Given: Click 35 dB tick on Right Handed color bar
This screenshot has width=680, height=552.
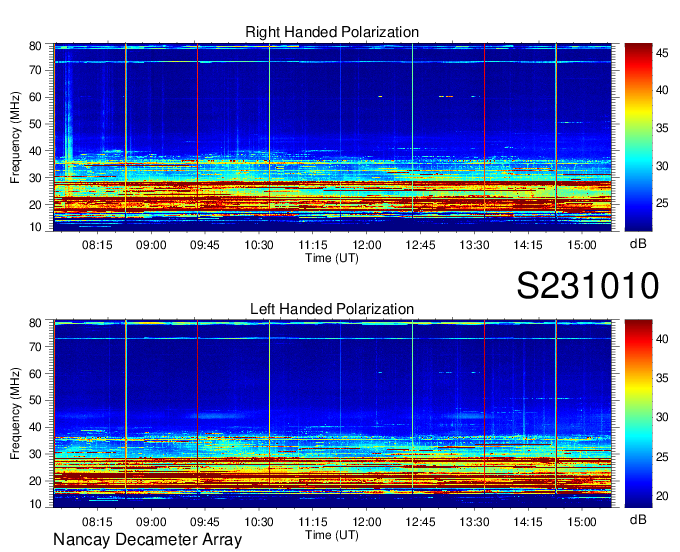Looking at the screenshot, I should tap(662, 128).
